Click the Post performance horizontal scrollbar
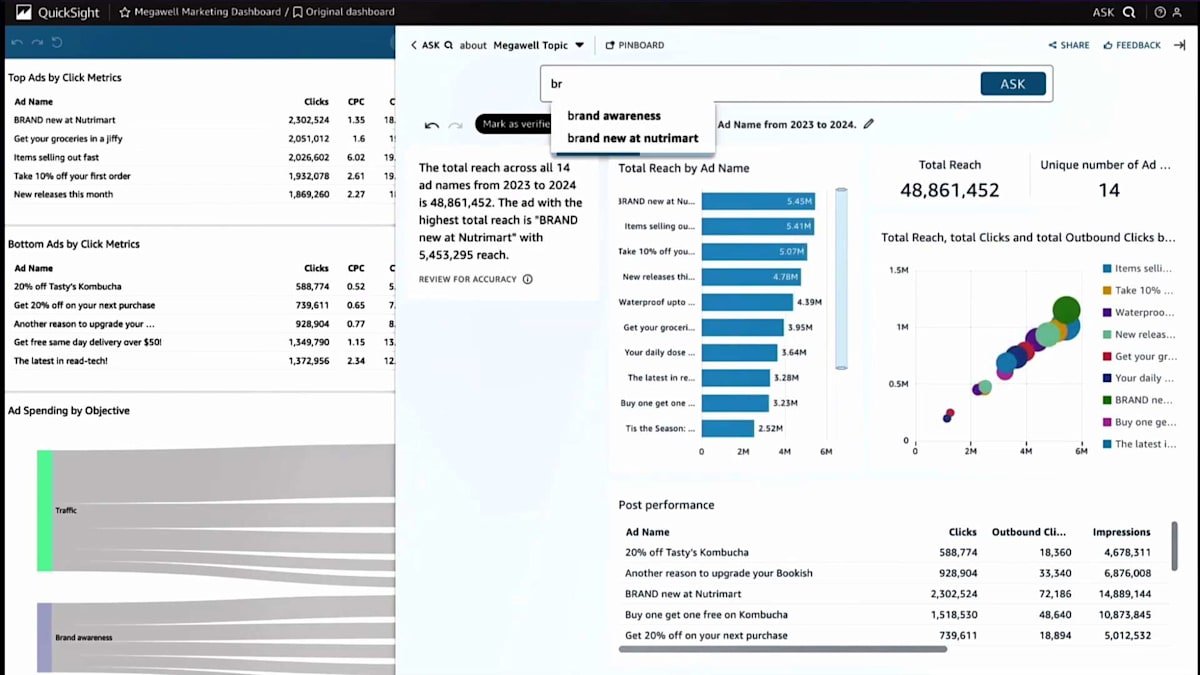The image size is (1200, 675). click(782, 649)
